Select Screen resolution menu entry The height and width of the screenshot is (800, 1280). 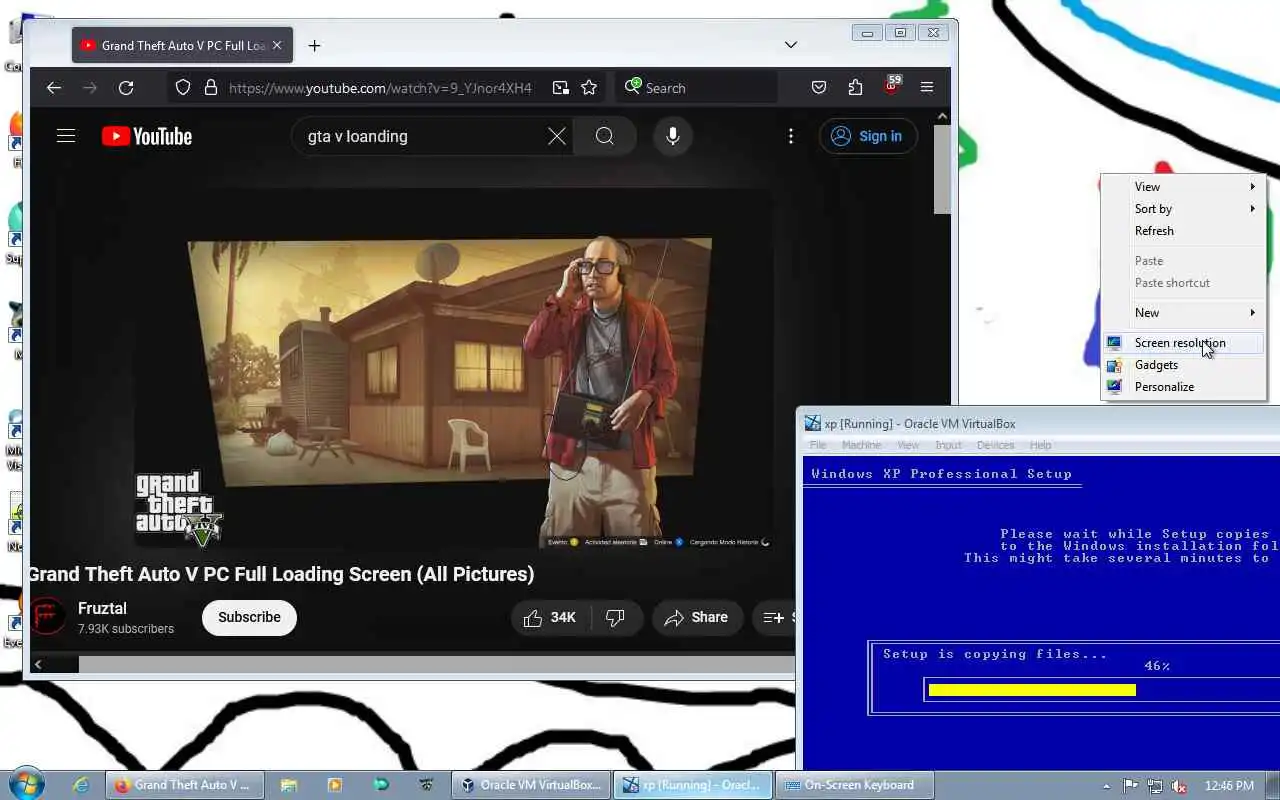1183,343
